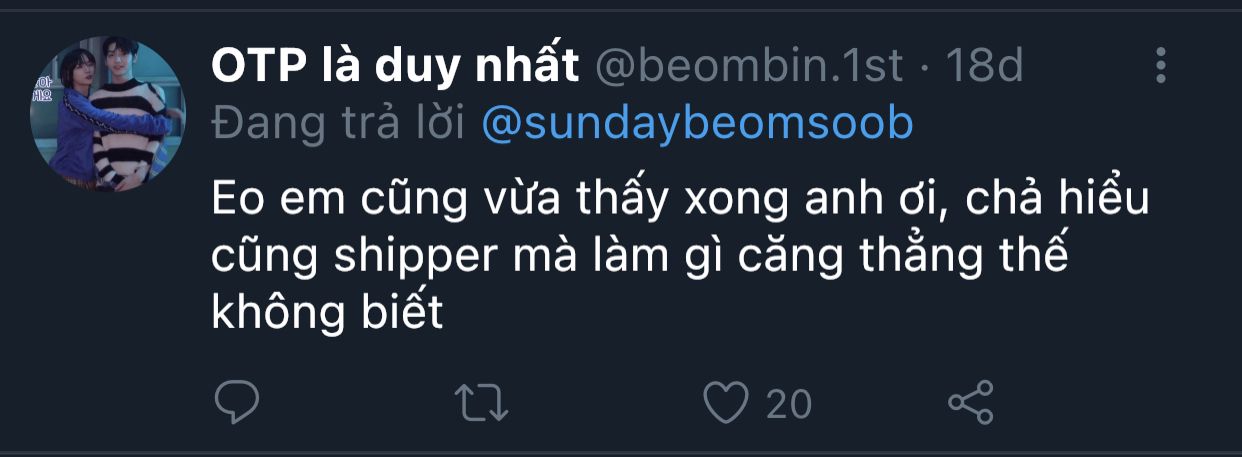Screen dimensions: 1242x457
Task: View the 20 likes count
Action: [789, 404]
